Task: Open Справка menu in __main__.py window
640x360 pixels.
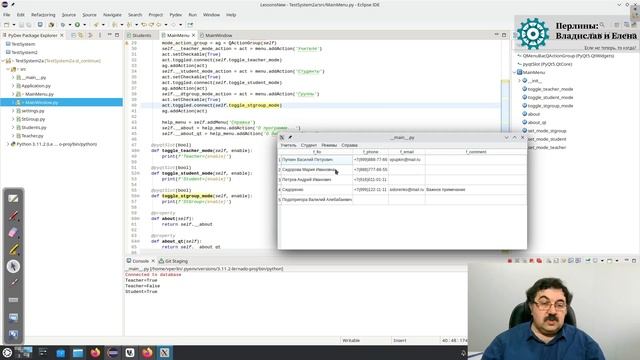Action: (x=349, y=145)
